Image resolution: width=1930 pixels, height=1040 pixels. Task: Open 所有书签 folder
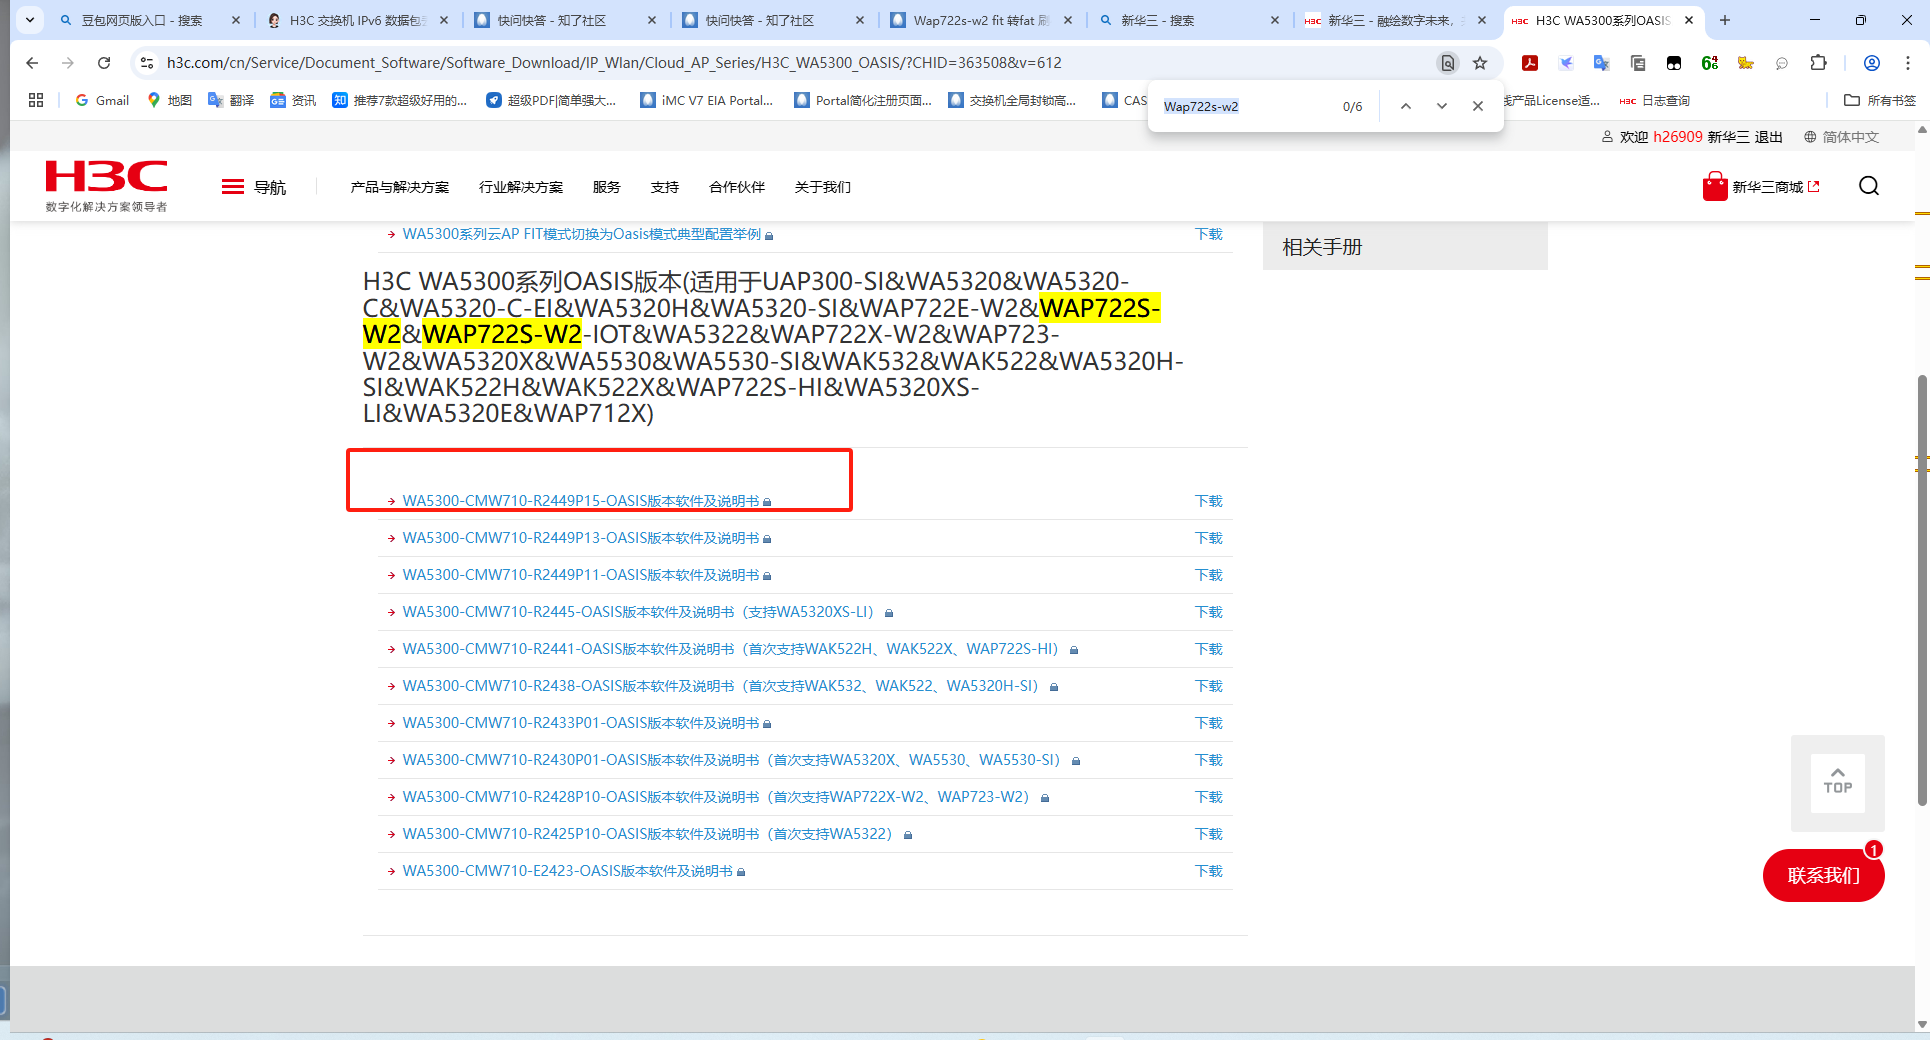point(1880,100)
